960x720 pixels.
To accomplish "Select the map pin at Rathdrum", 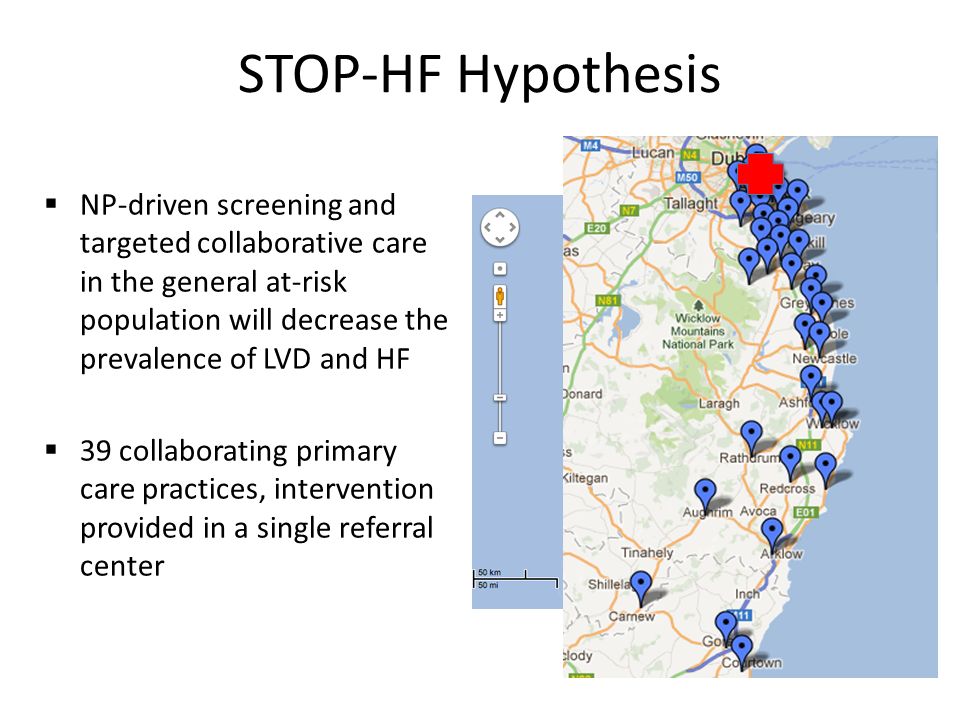I will click(x=751, y=438).
